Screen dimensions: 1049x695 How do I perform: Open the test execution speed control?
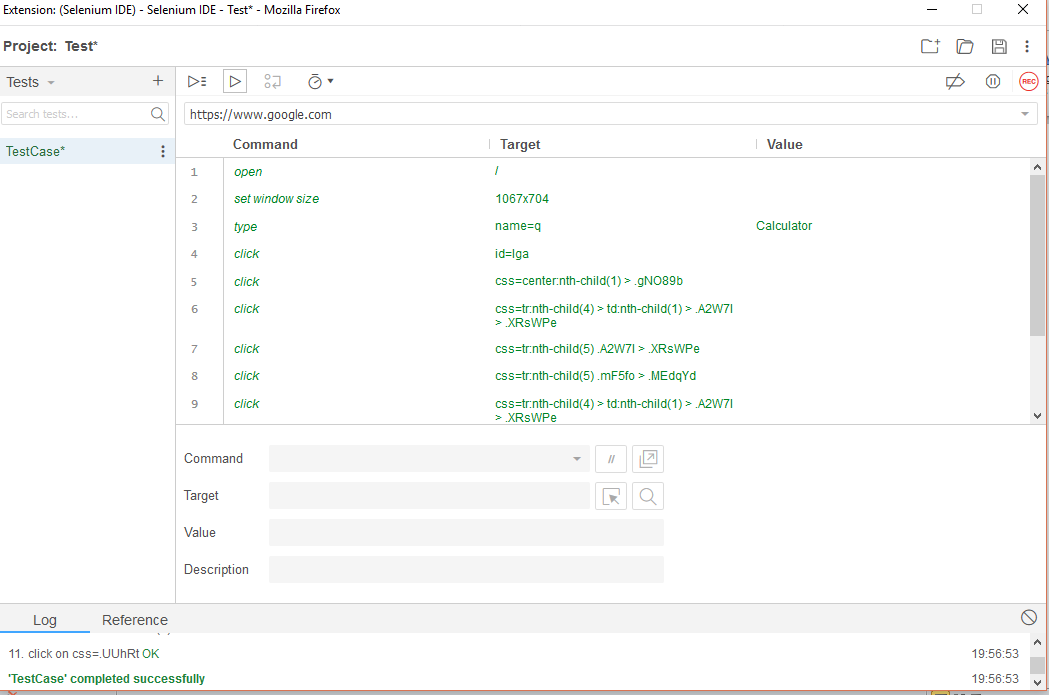[x=320, y=82]
